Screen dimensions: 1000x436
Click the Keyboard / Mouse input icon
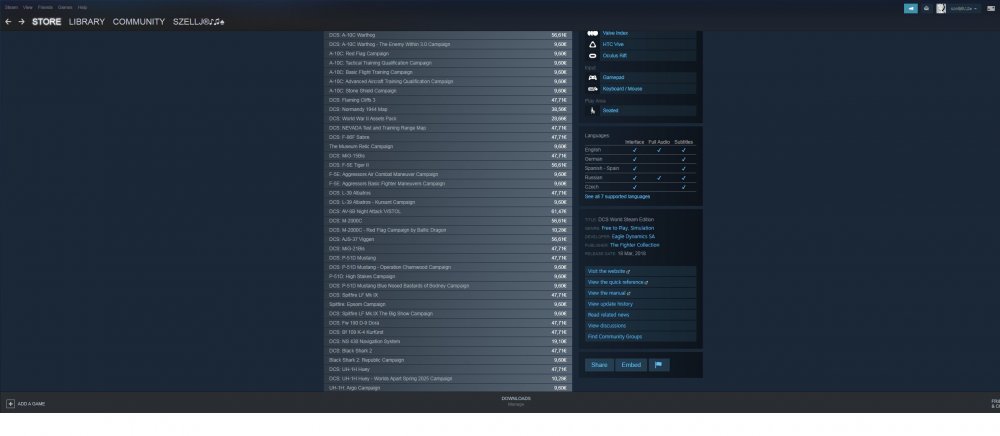[592, 89]
